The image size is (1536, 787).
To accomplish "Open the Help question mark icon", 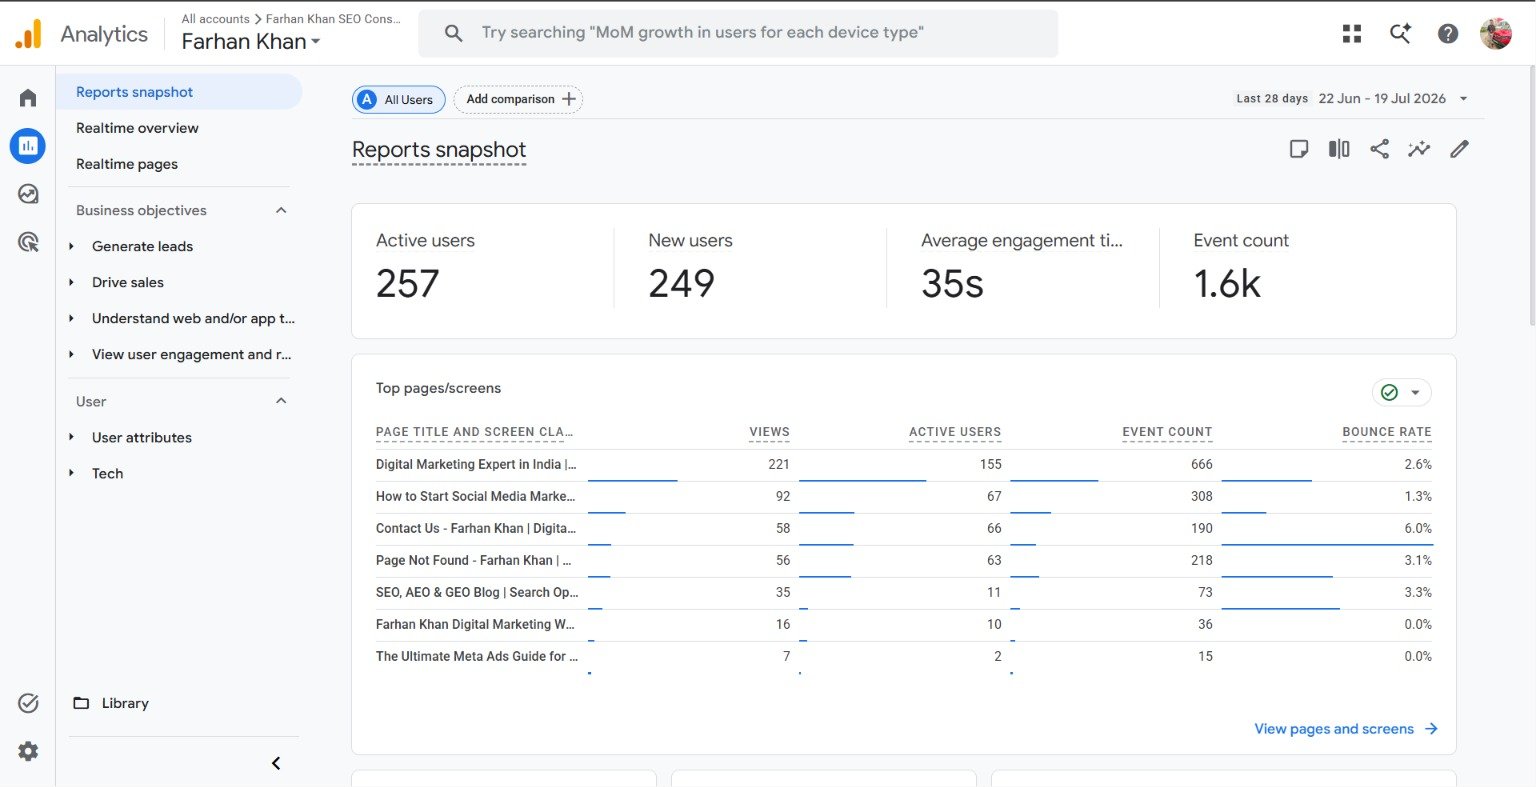I will [1448, 34].
